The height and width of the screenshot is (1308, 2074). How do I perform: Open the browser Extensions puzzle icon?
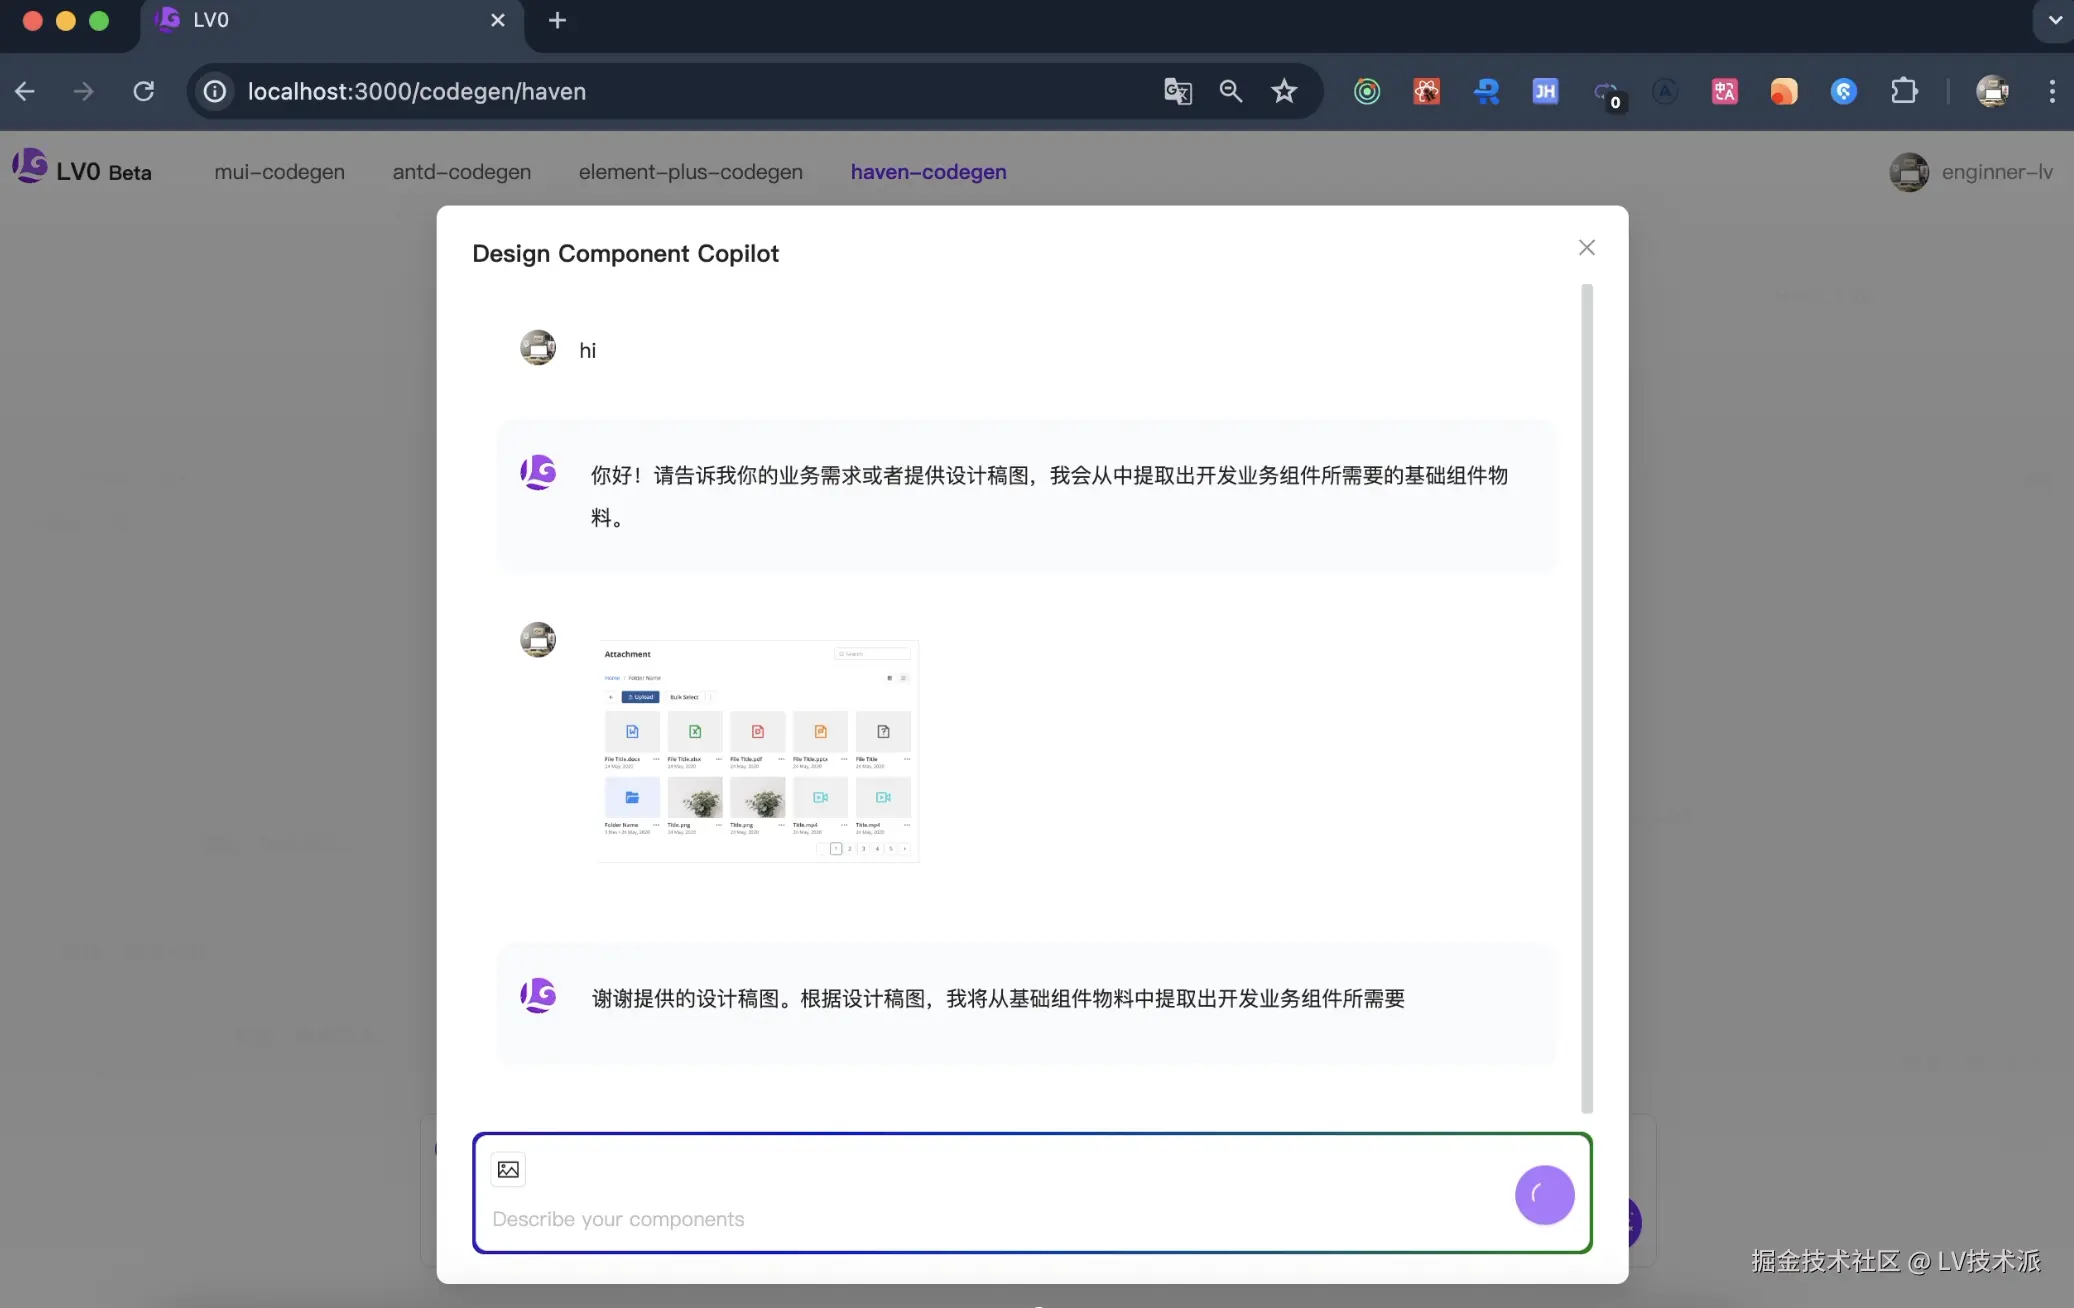pyautogui.click(x=1904, y=92)
